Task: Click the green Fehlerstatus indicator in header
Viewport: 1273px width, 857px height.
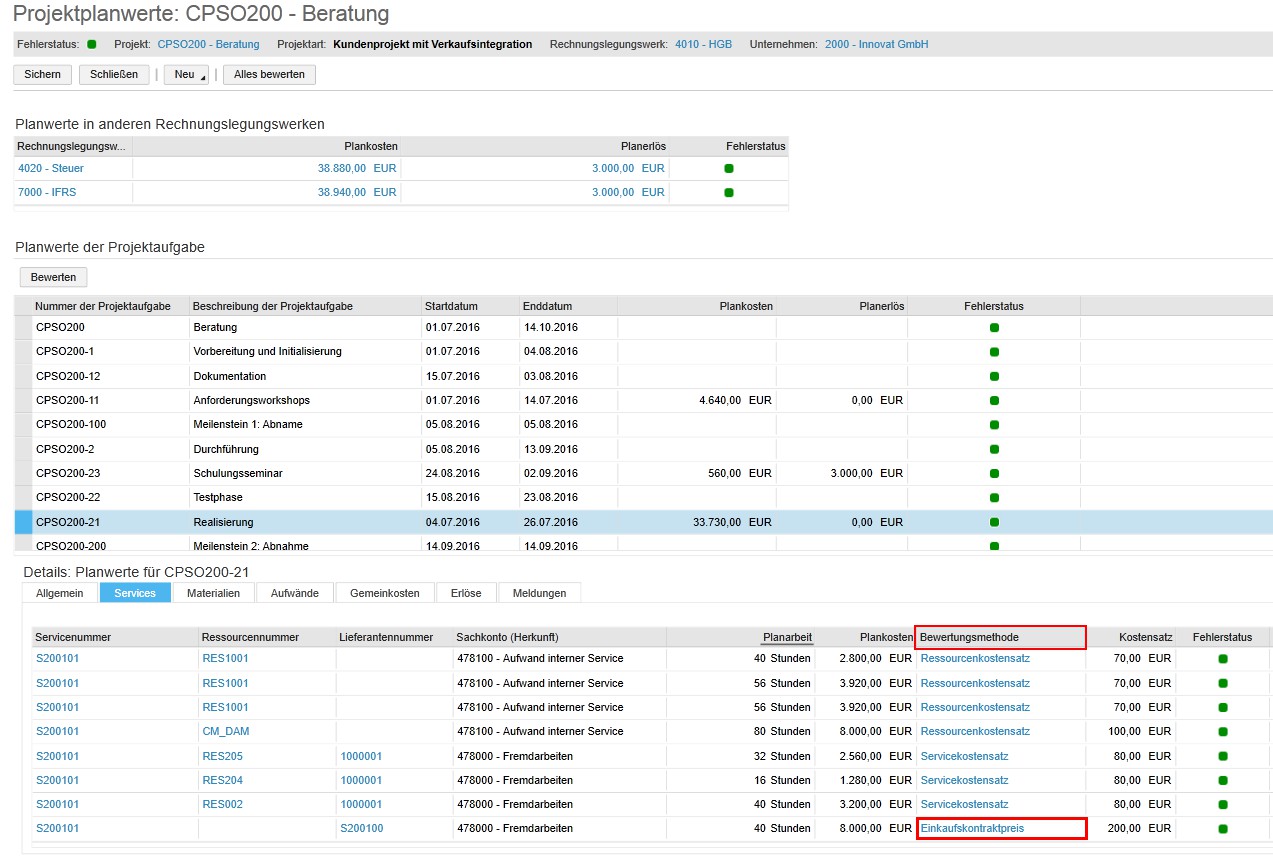Action: 92,44
